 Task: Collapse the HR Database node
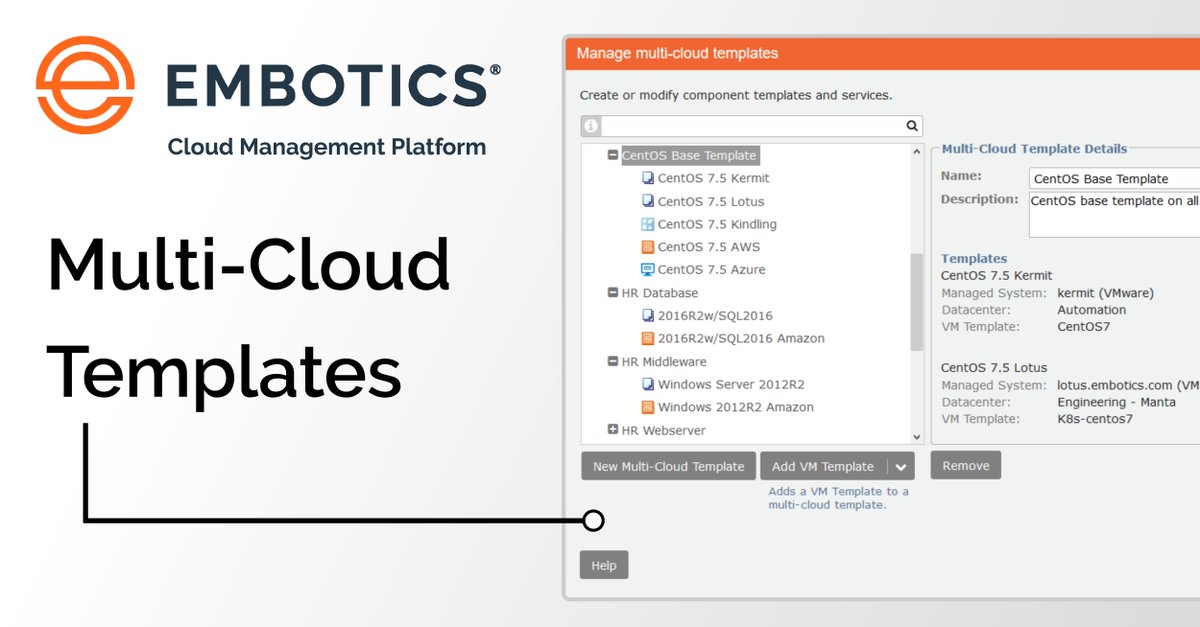coord(613,293)
